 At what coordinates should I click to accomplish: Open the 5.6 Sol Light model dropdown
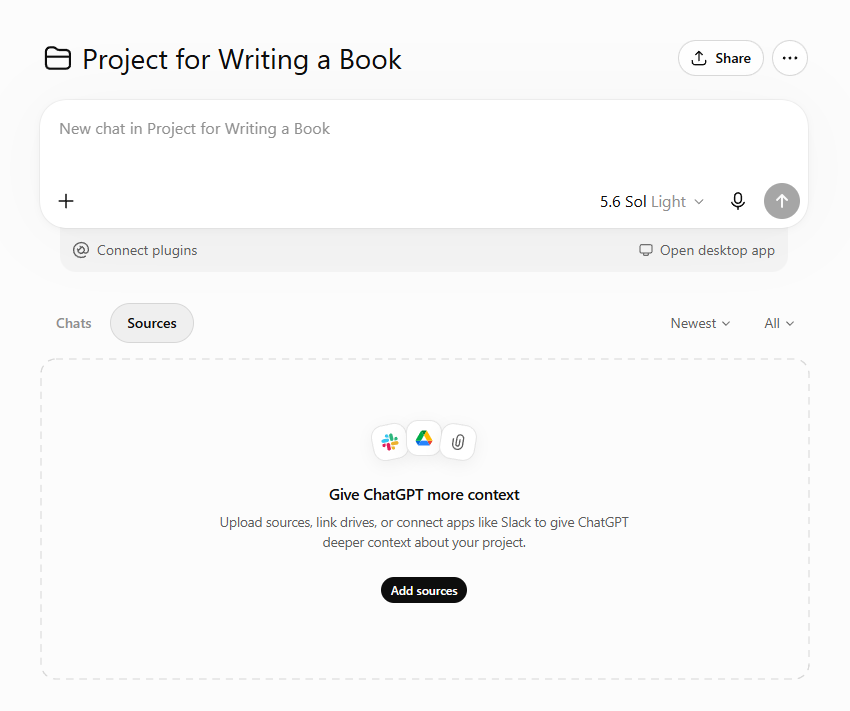coord(652,202)
